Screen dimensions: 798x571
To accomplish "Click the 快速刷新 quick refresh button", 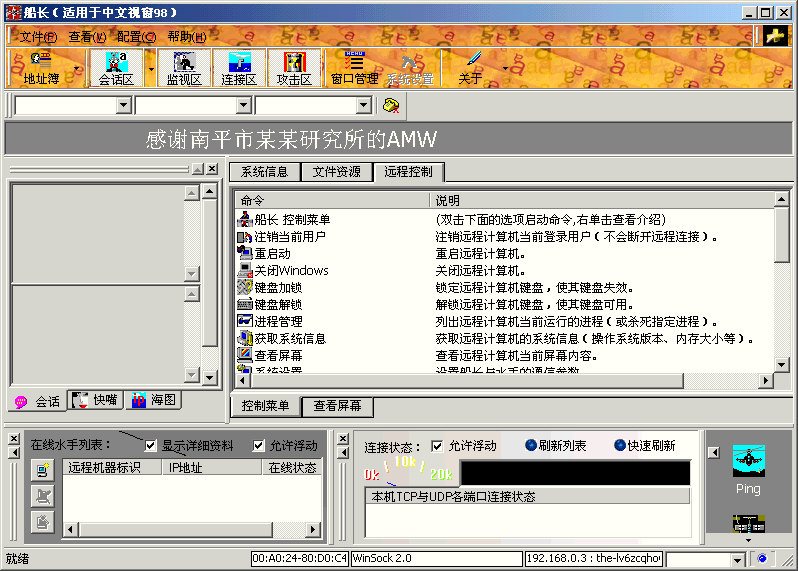I will 644,446.
